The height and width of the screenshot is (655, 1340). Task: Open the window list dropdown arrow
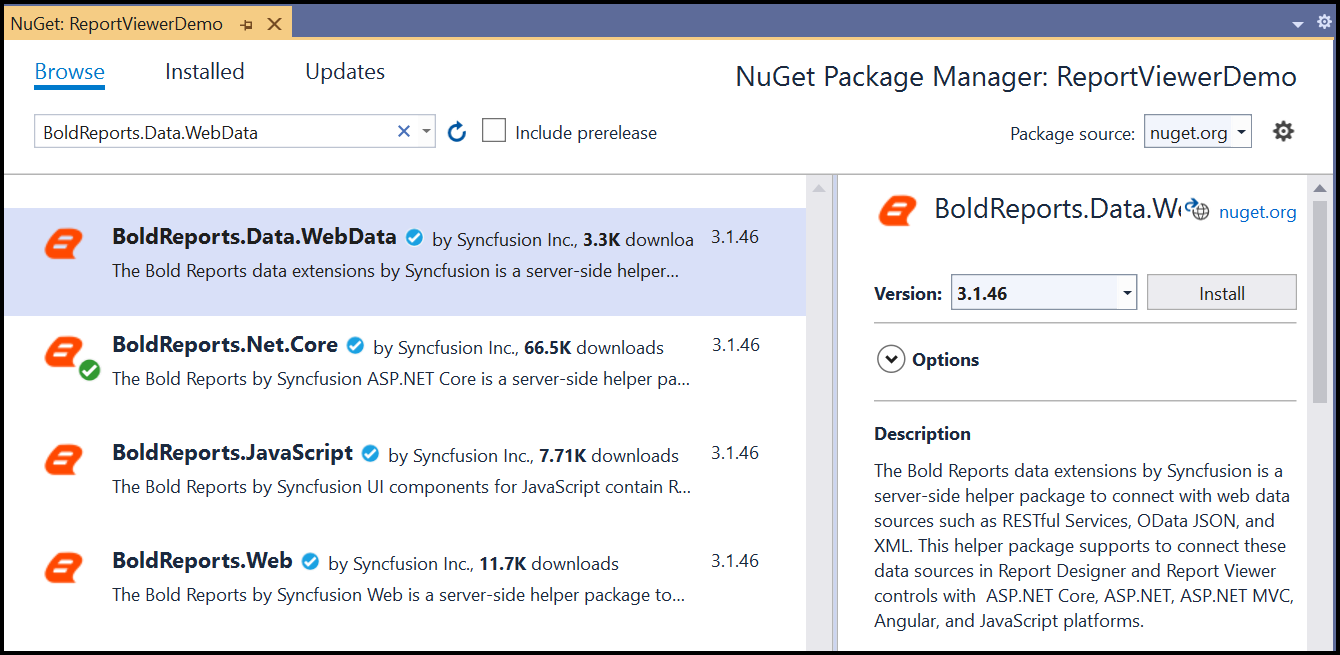(x=1298, y=24)
